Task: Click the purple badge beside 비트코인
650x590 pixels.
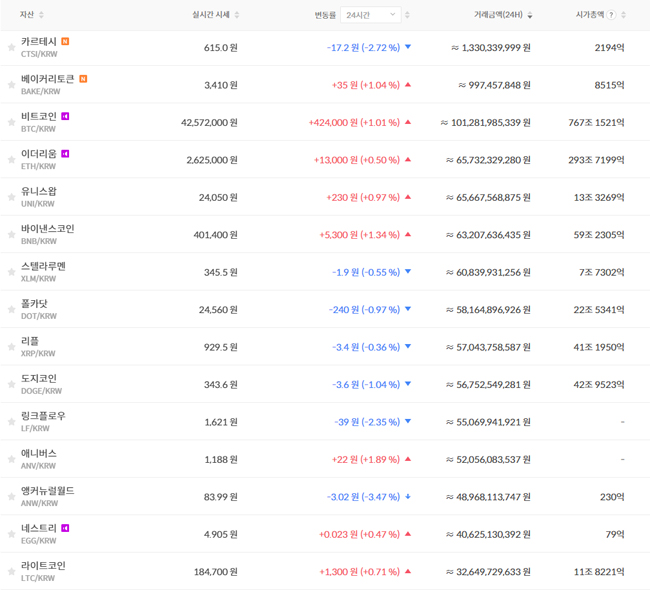Action: (65, 116)
